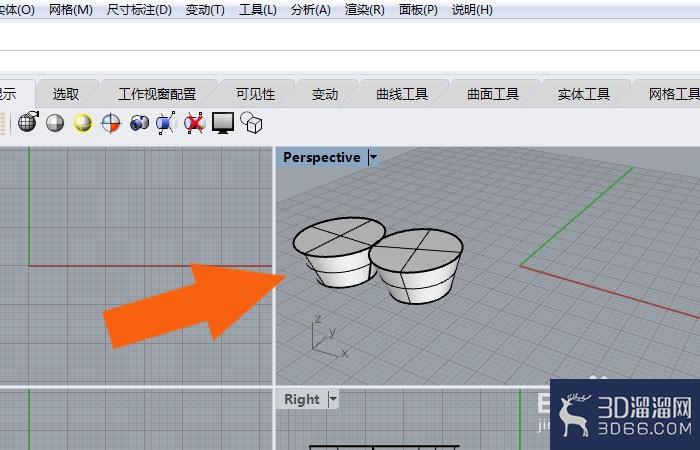
Task: Click the wireframe box and sphere icon
Action: [251, 123]
